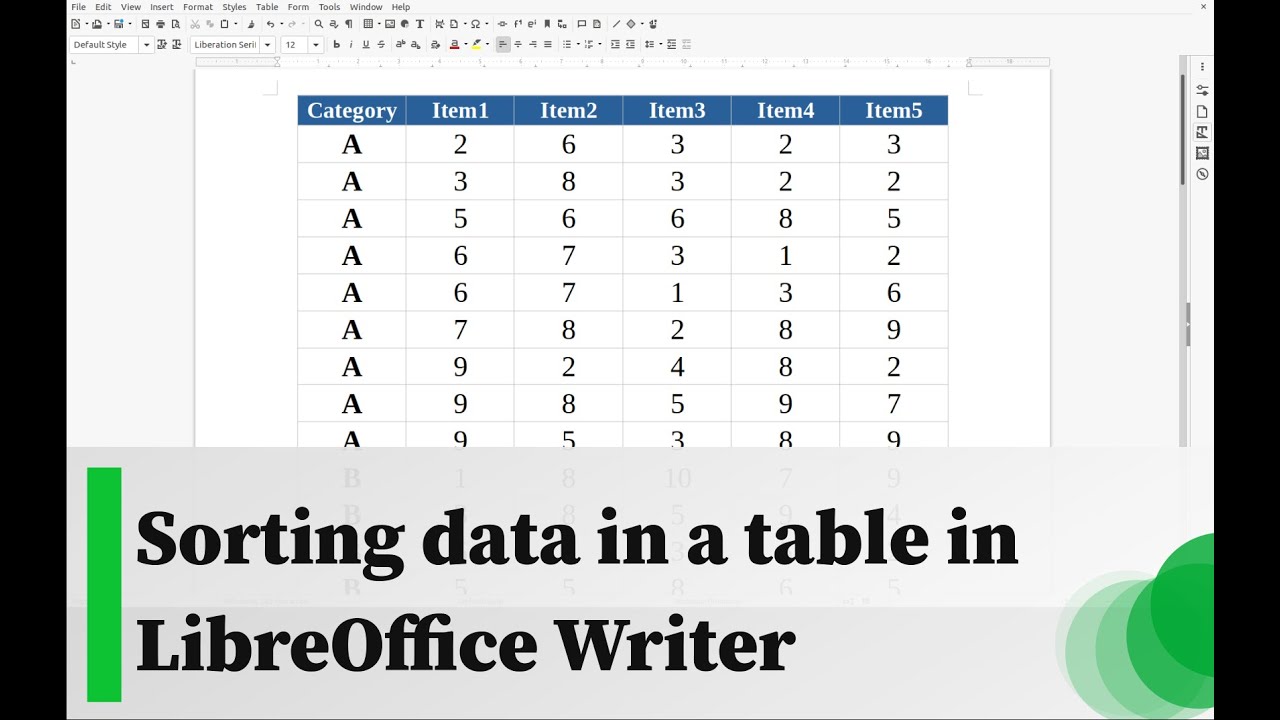Open the Paste options dropdown arrow
This screenshot has width=1280, height=720.
coord(236,24)
